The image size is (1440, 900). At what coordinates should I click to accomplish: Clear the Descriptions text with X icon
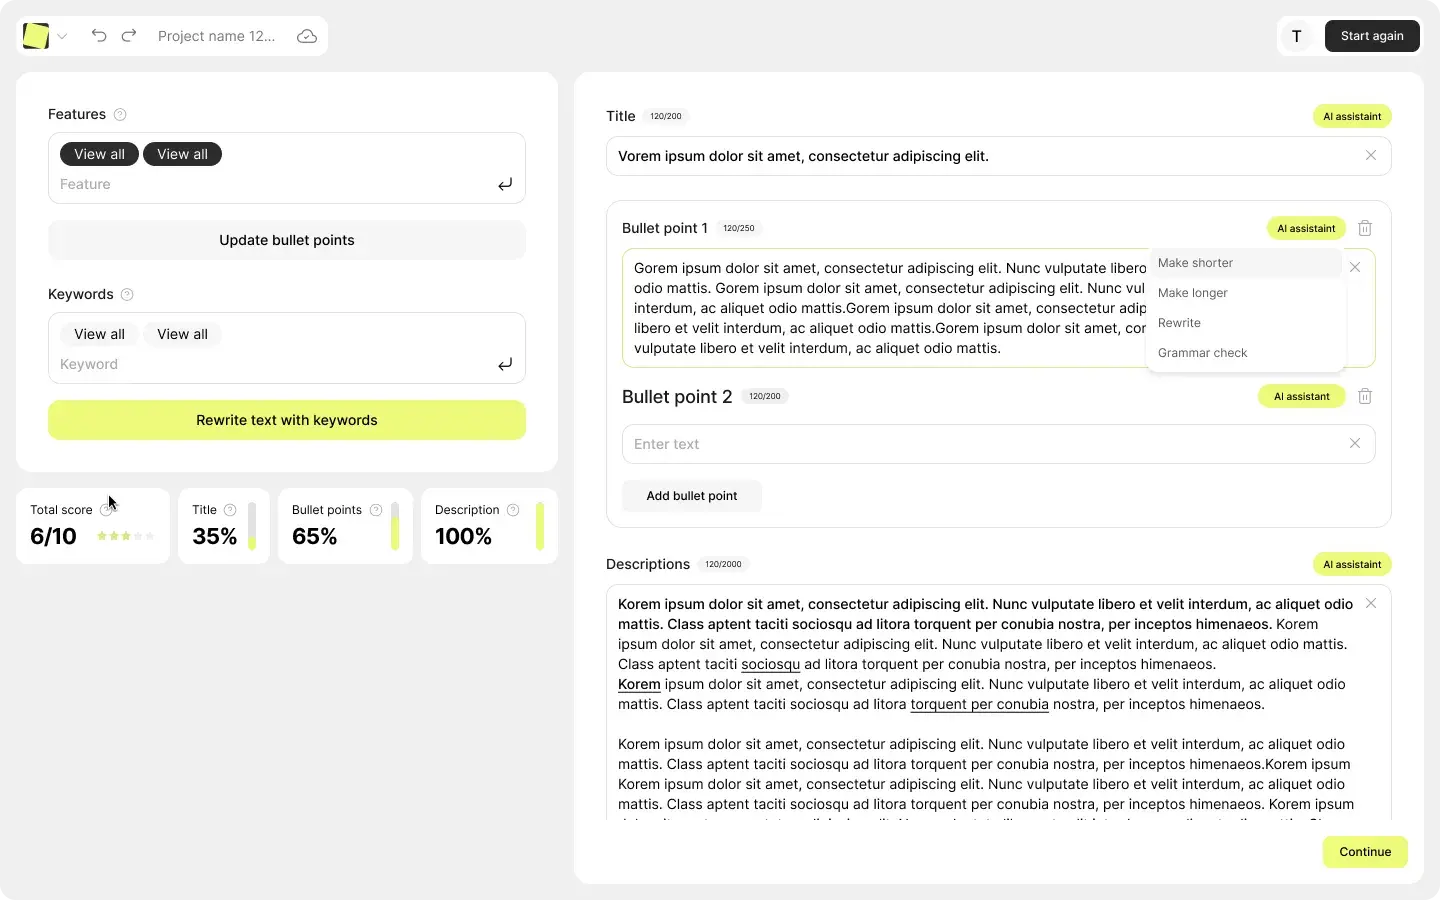pyautogui.click(x=1371, y=604)
